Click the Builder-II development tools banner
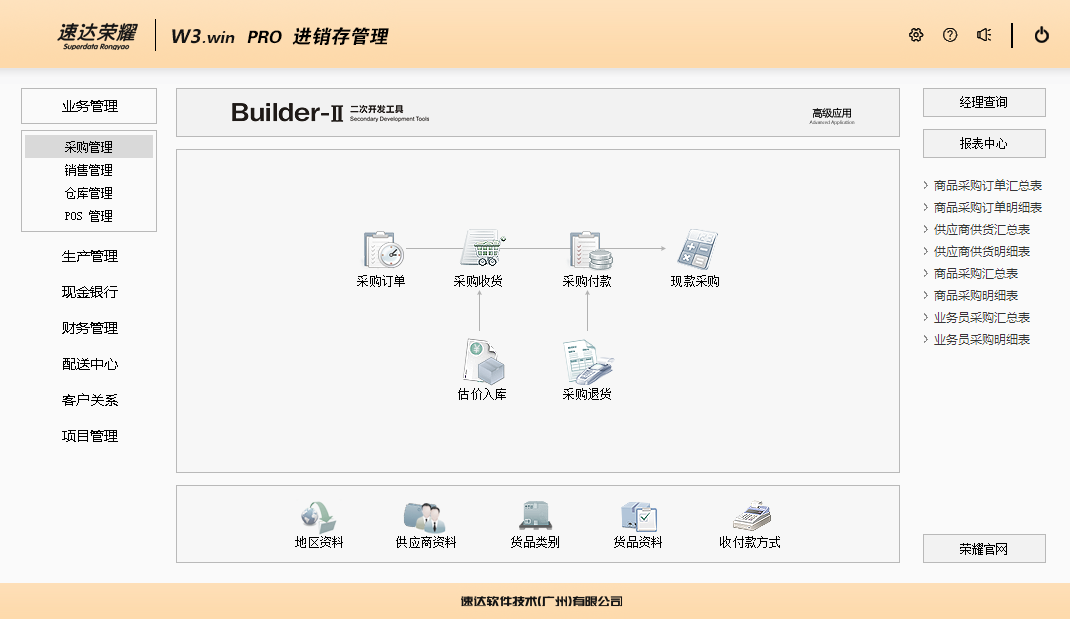1070x619 pixels. click(537, 113)
